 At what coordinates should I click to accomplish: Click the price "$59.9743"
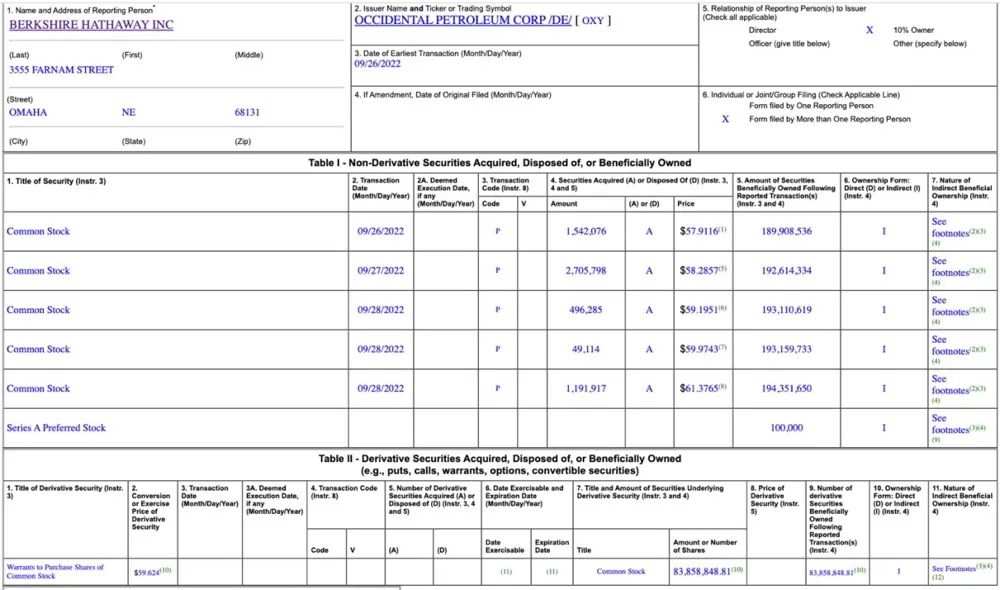[699, 350]
